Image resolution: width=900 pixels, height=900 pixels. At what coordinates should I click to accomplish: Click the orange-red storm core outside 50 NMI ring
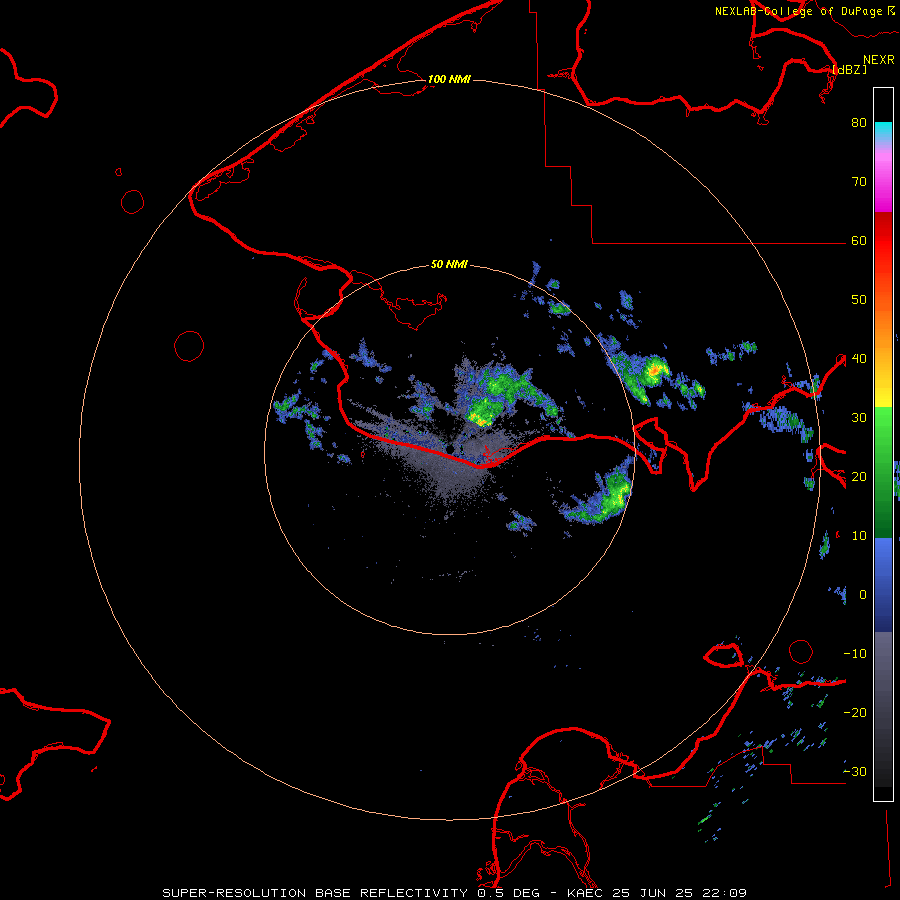653,371
